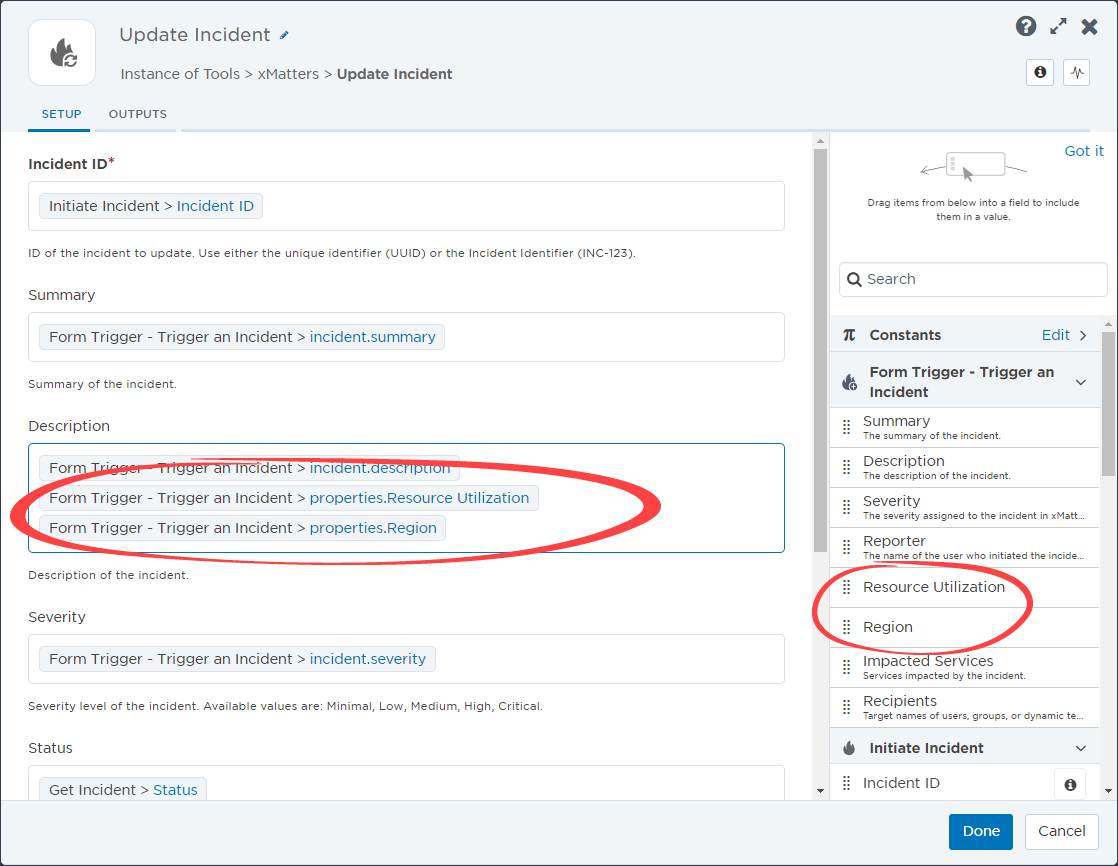Grab the drag handle beside Resource Utilization
The image size is (1118, 866).
(846, 587)
